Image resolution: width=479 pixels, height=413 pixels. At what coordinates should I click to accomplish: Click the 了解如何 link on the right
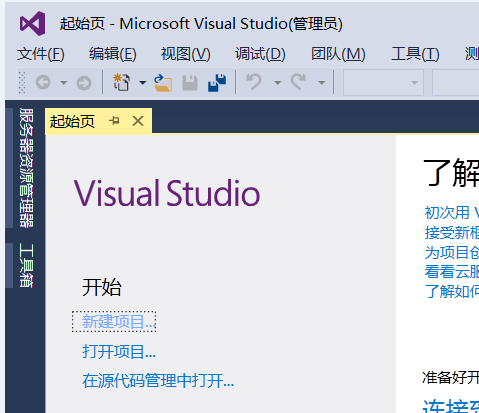[451, 291]
